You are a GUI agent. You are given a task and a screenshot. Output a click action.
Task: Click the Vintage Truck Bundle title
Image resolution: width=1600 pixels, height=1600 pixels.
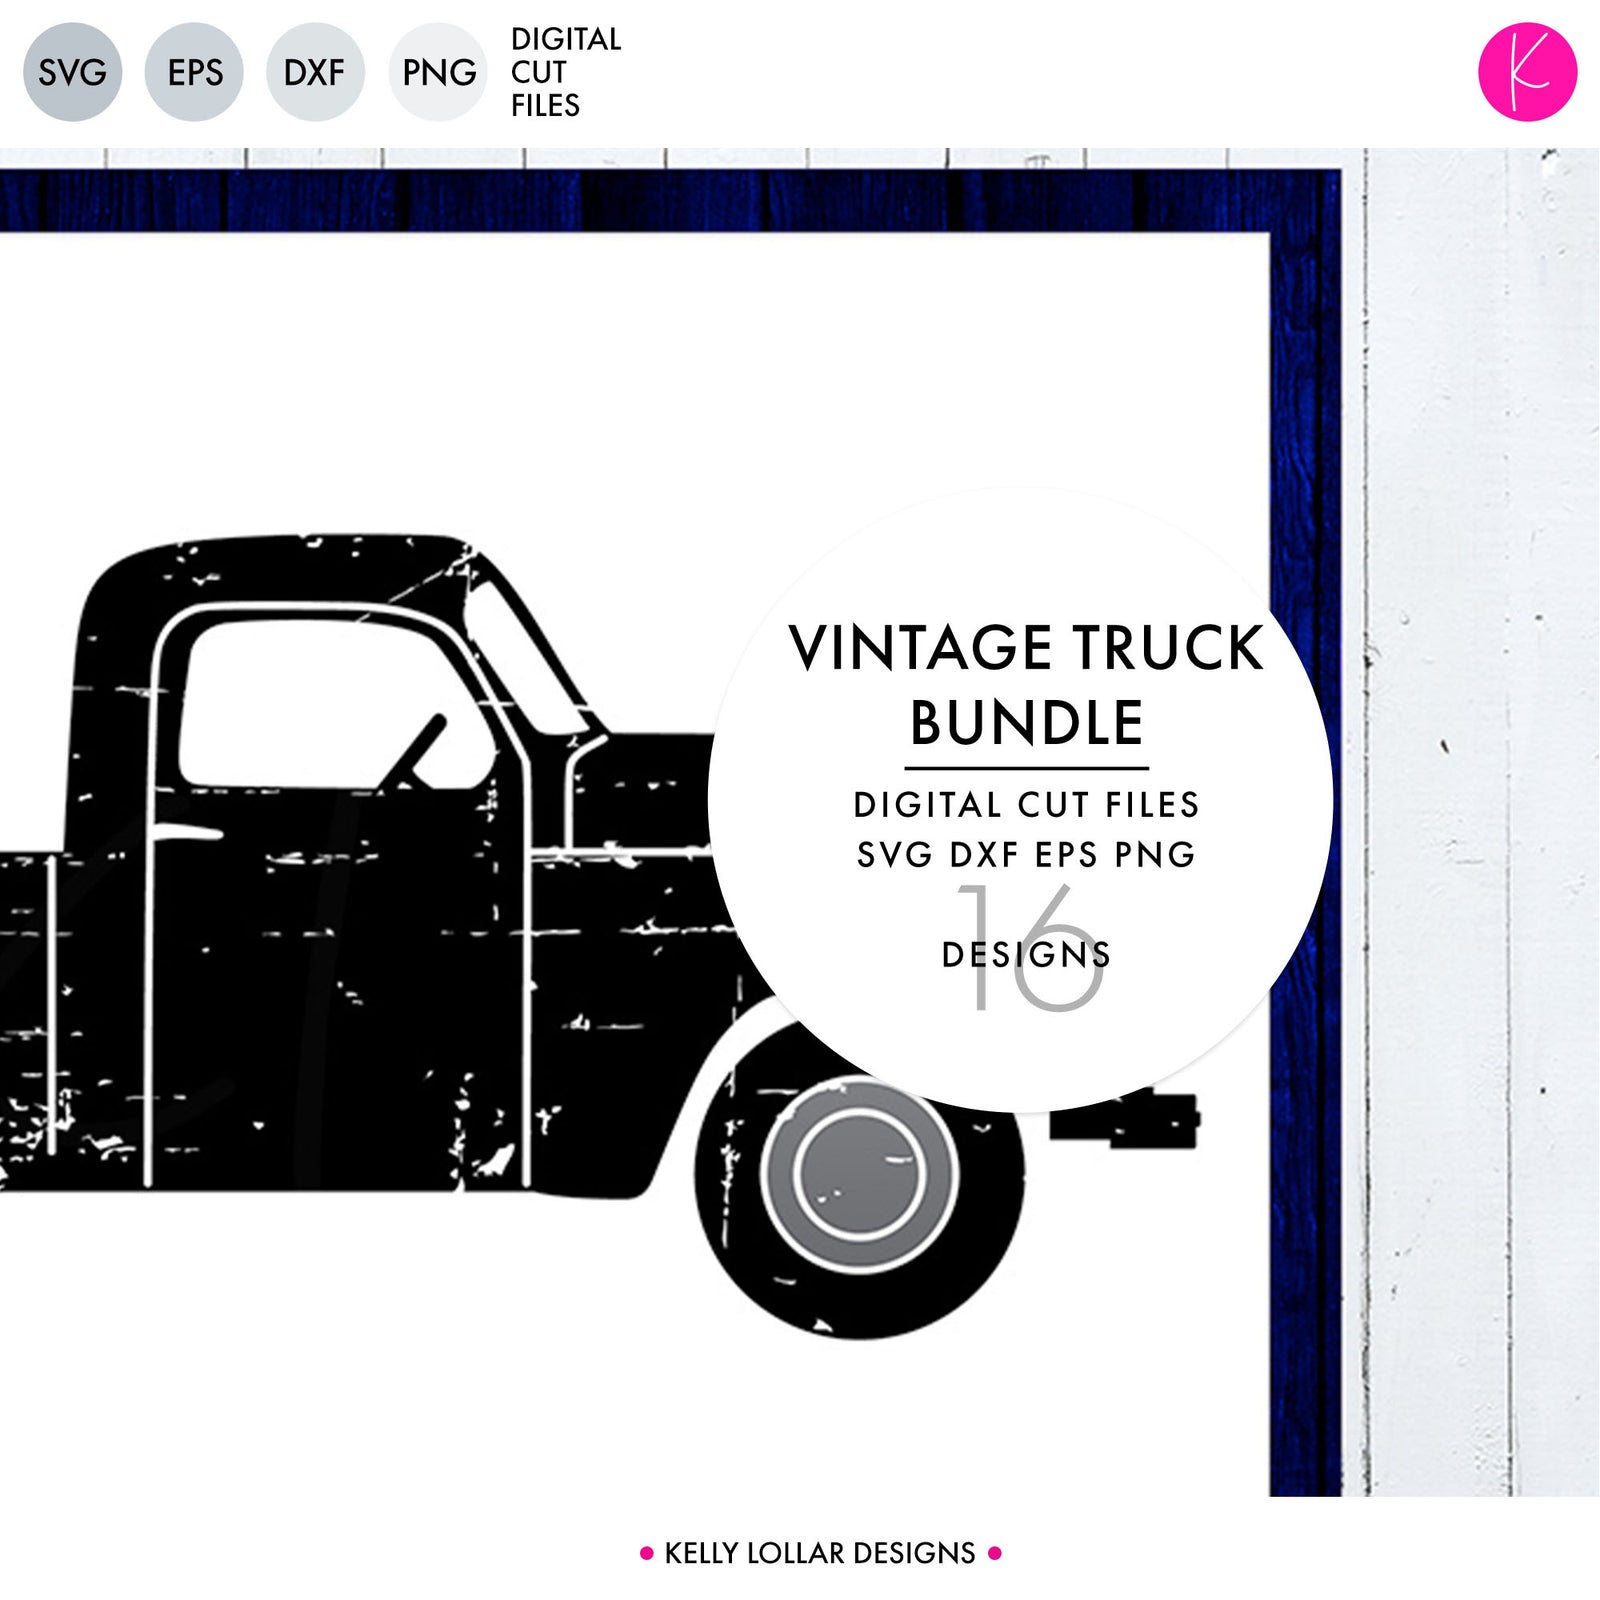(1026, 684)
